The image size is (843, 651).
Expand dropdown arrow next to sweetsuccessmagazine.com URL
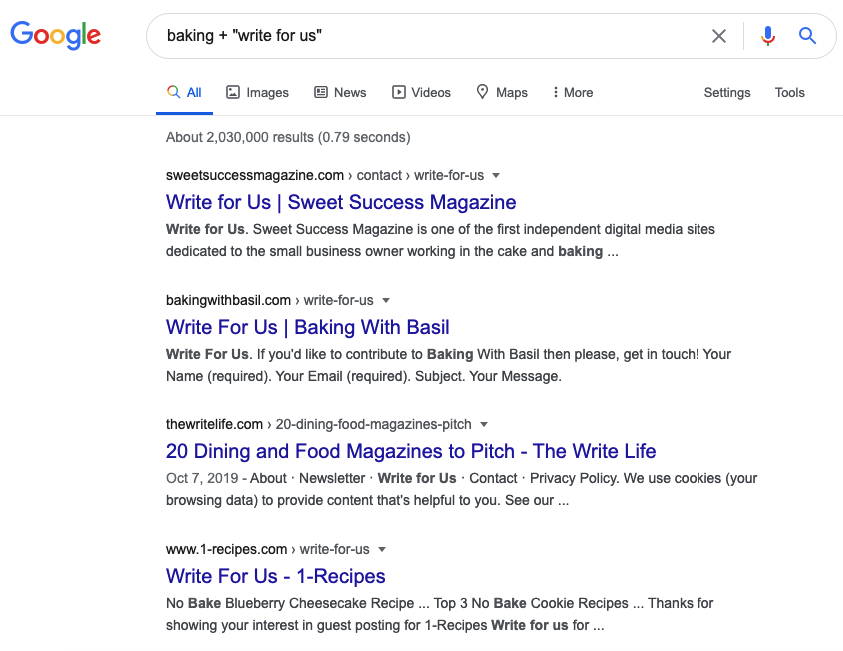pos(496,176)
